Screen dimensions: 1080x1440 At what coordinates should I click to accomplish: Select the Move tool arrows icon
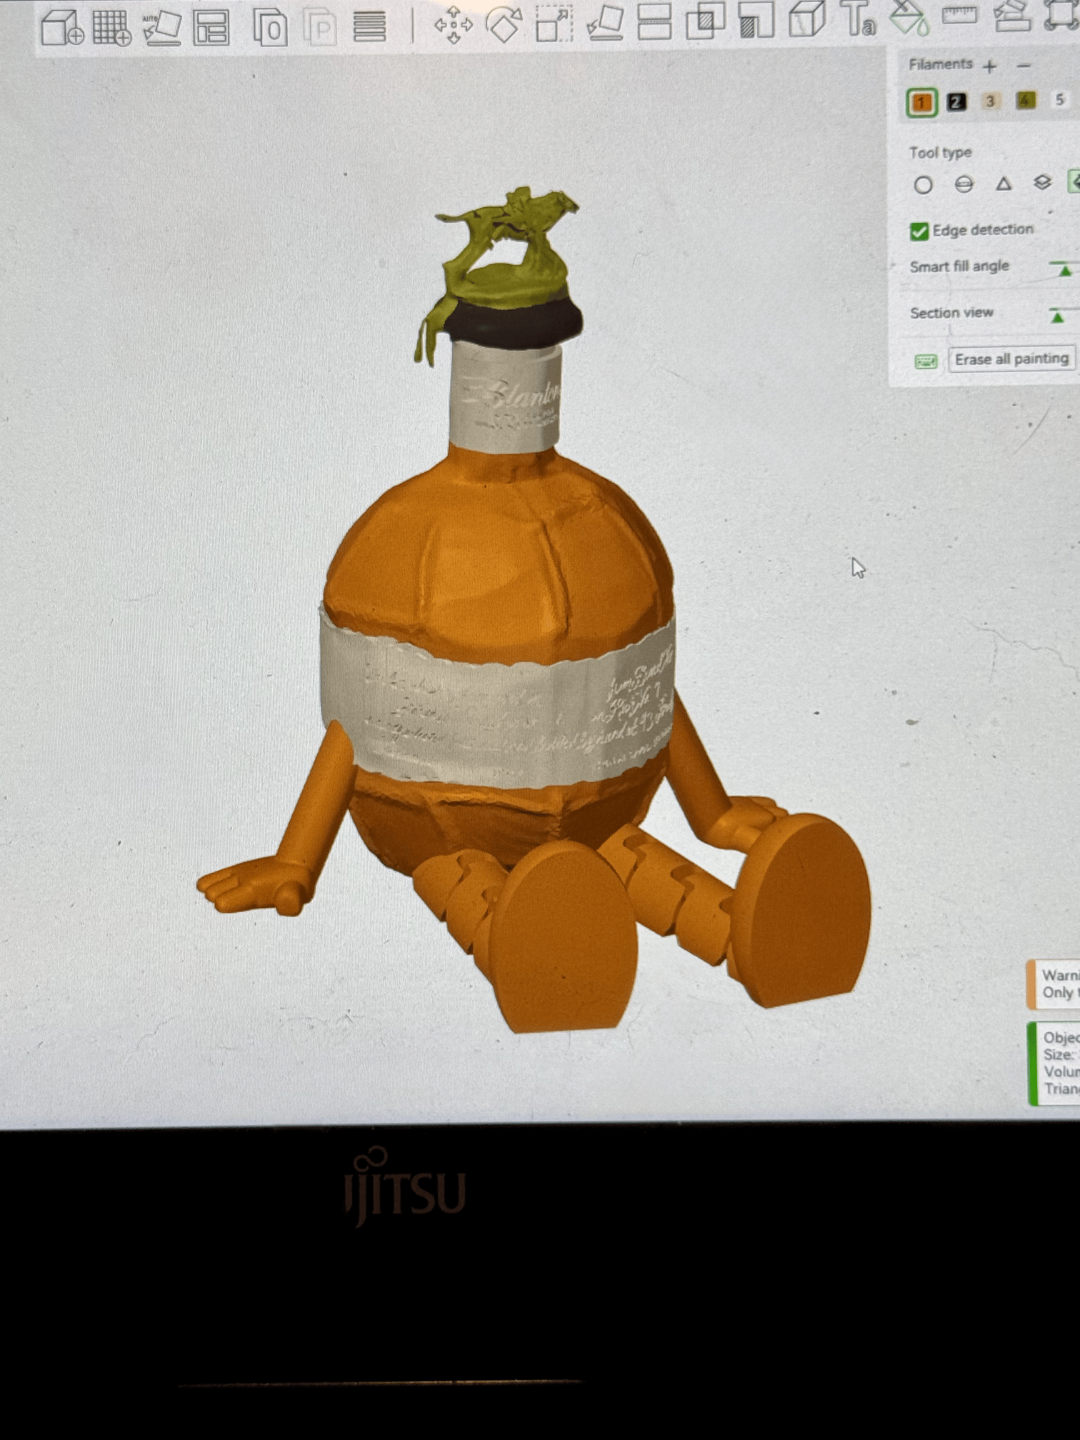point(453,25)
